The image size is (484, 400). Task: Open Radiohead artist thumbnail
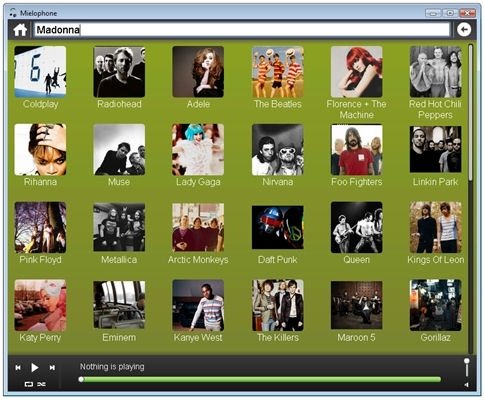click(119, 72)
